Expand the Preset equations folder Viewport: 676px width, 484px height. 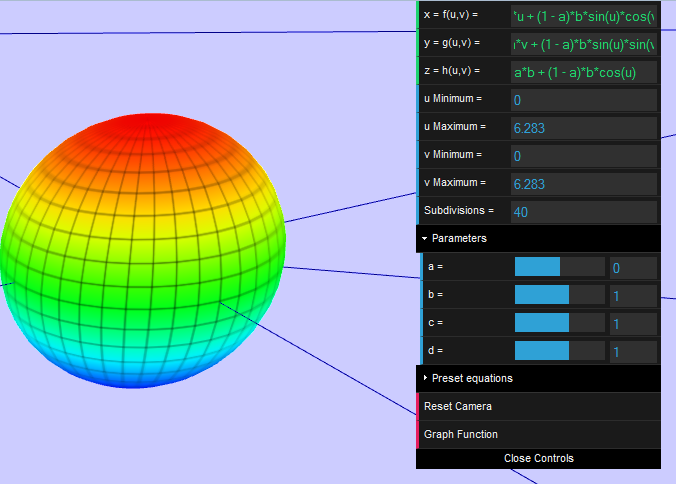tap(472, 379)
